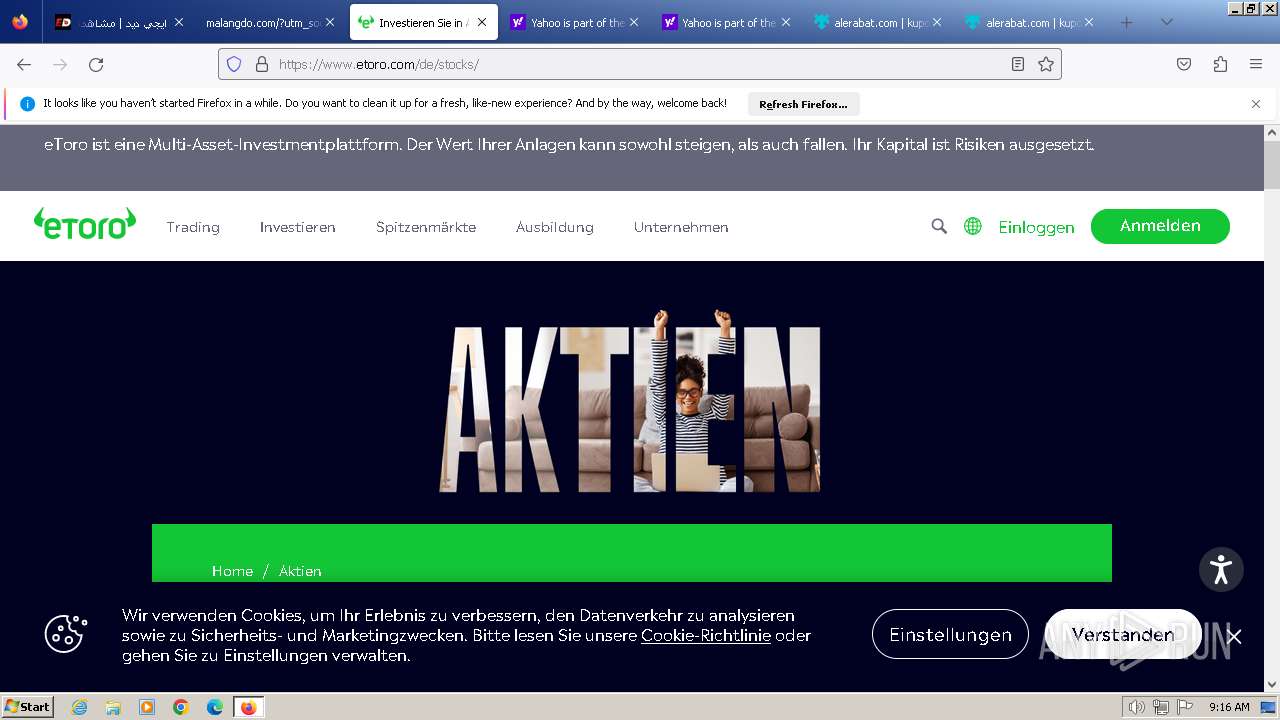
Task: Click the Firefox View icon in tab strip
Action: click(x=20, y=22)
